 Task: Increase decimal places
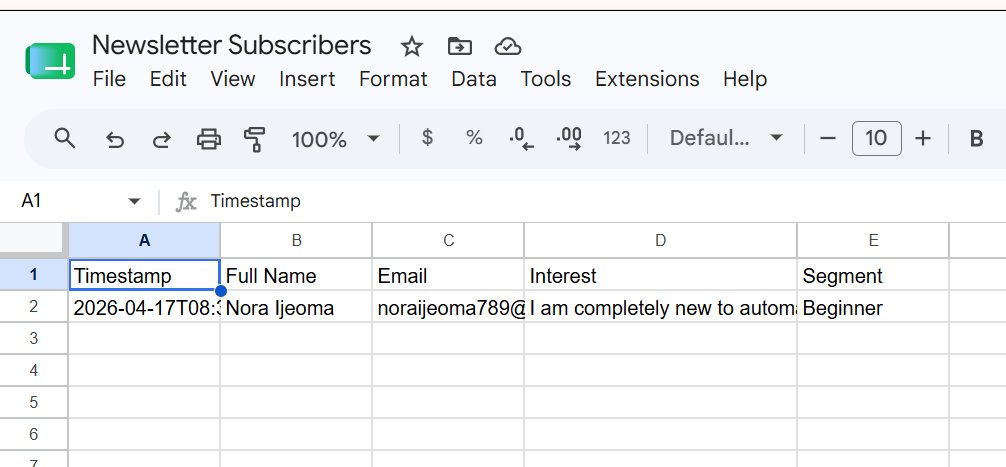pos(569,139)
